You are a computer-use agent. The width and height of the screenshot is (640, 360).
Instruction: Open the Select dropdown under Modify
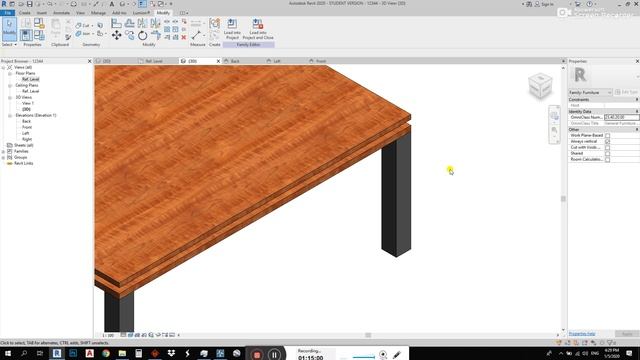pos(9,44)
